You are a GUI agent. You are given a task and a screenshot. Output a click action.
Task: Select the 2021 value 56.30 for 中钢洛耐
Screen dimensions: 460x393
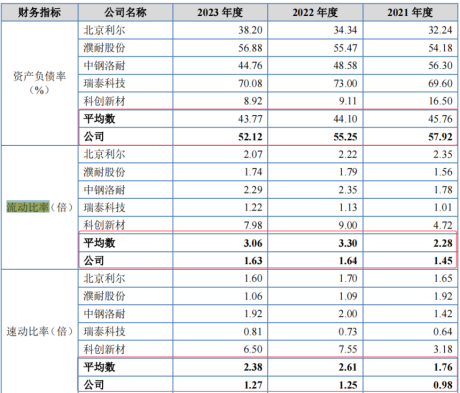[x=440, y=66]
